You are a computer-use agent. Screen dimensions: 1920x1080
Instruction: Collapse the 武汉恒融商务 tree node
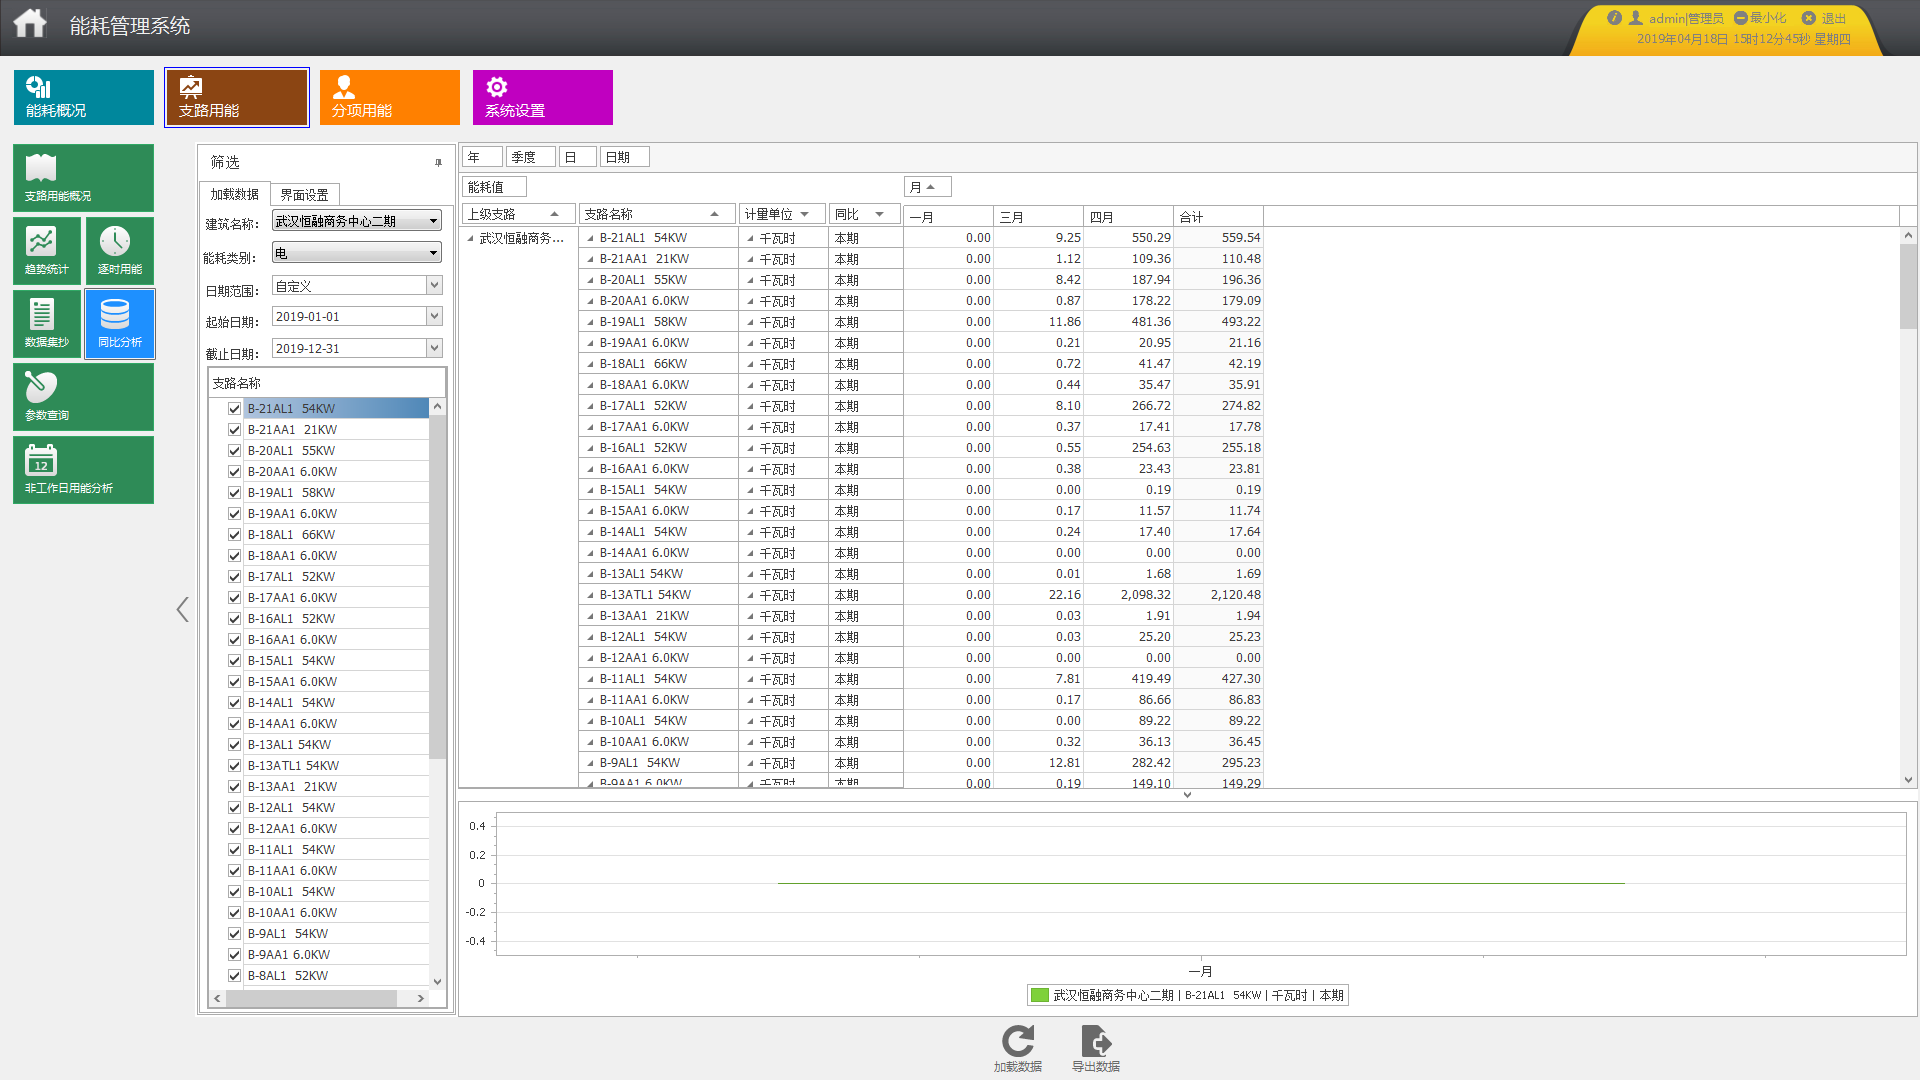[x=470, y=238]
